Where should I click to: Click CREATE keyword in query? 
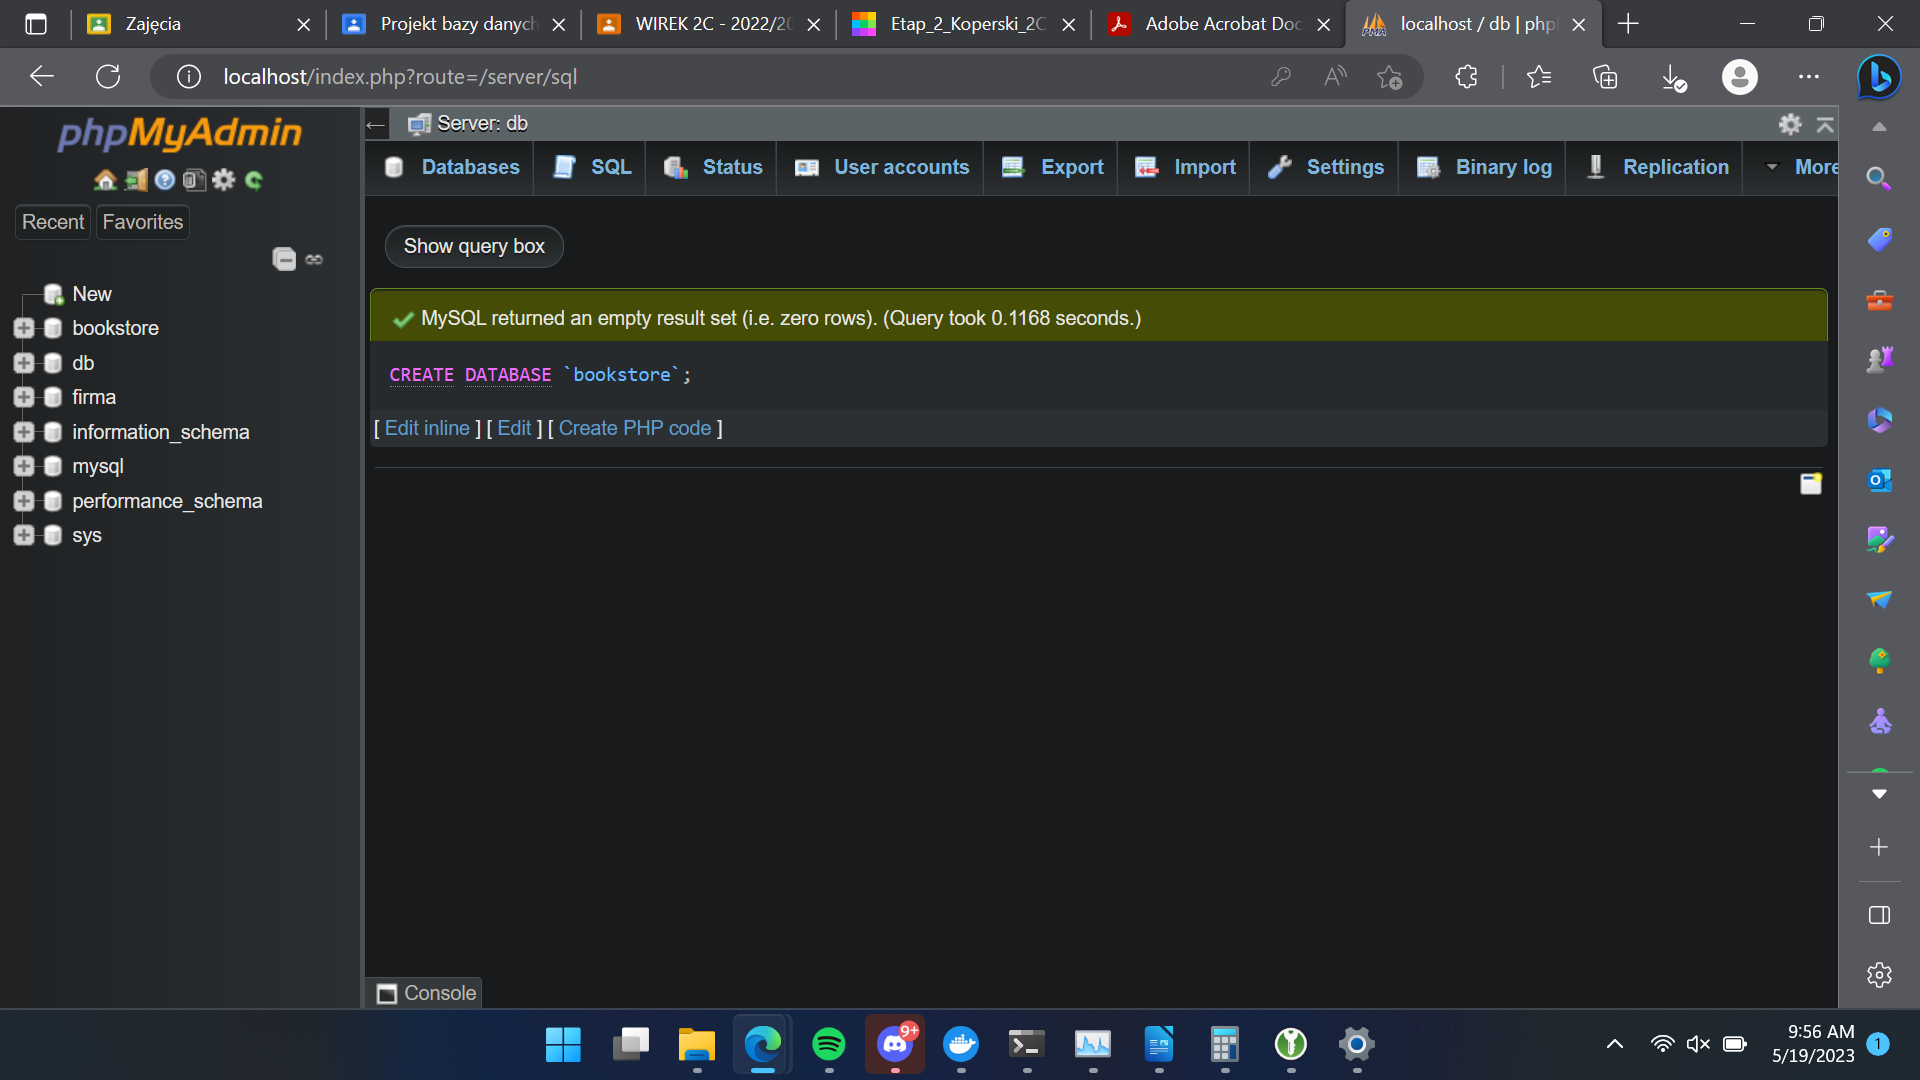click(x=421, y=375)
